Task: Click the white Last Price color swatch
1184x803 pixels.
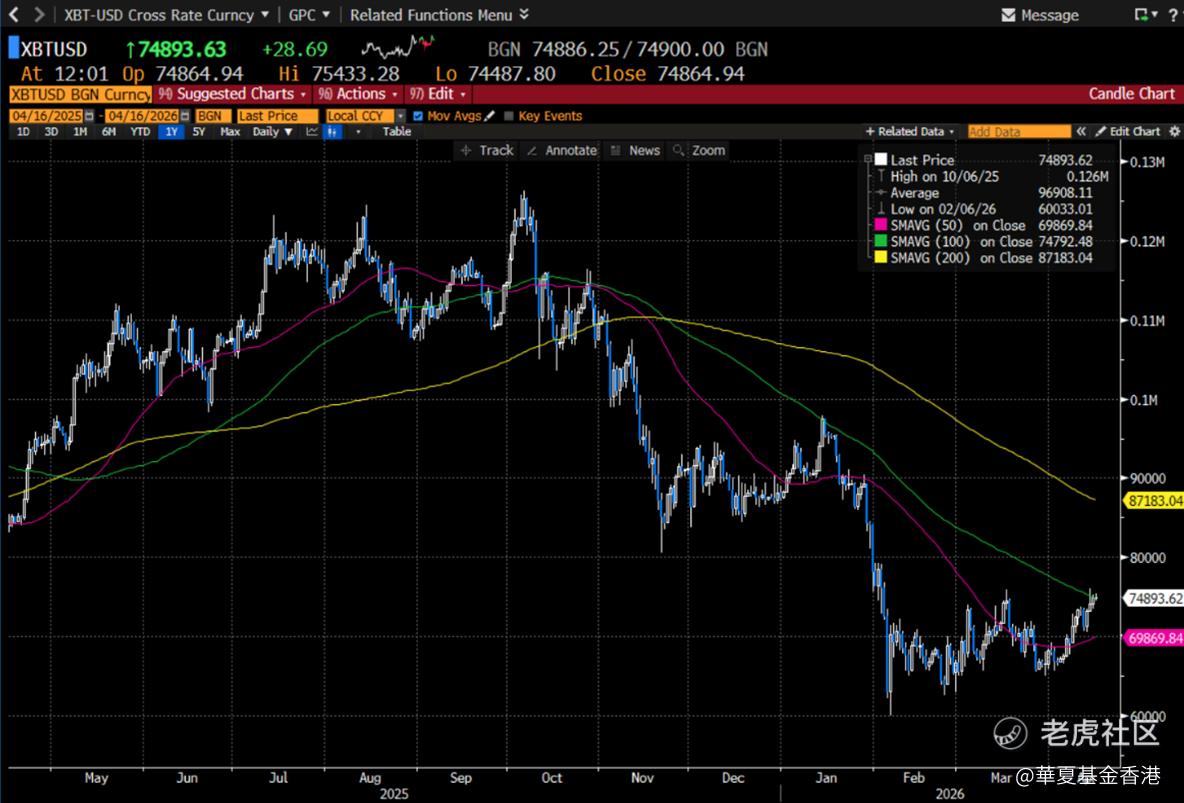Action: pos(880,159)
